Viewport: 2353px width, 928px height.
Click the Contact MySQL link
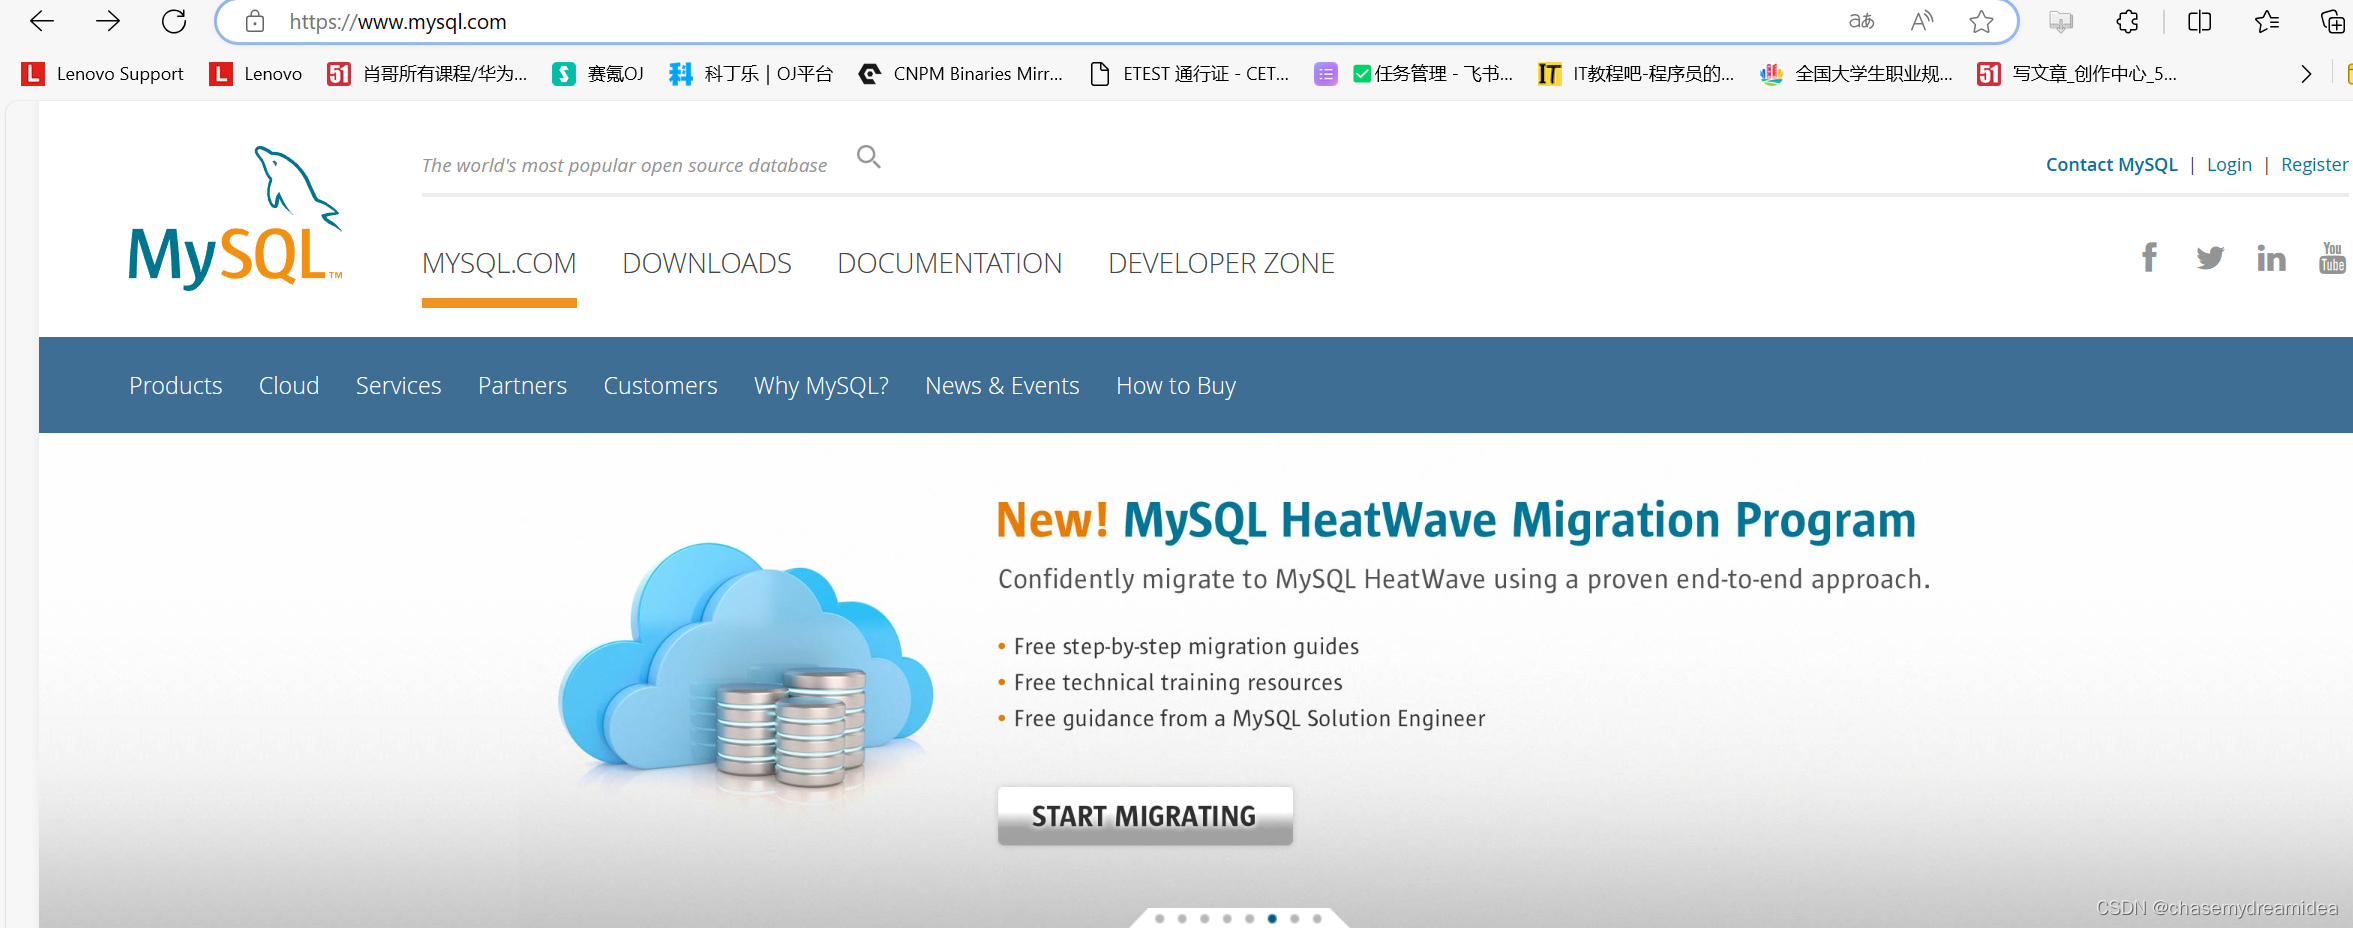[x=2111, y=165]
